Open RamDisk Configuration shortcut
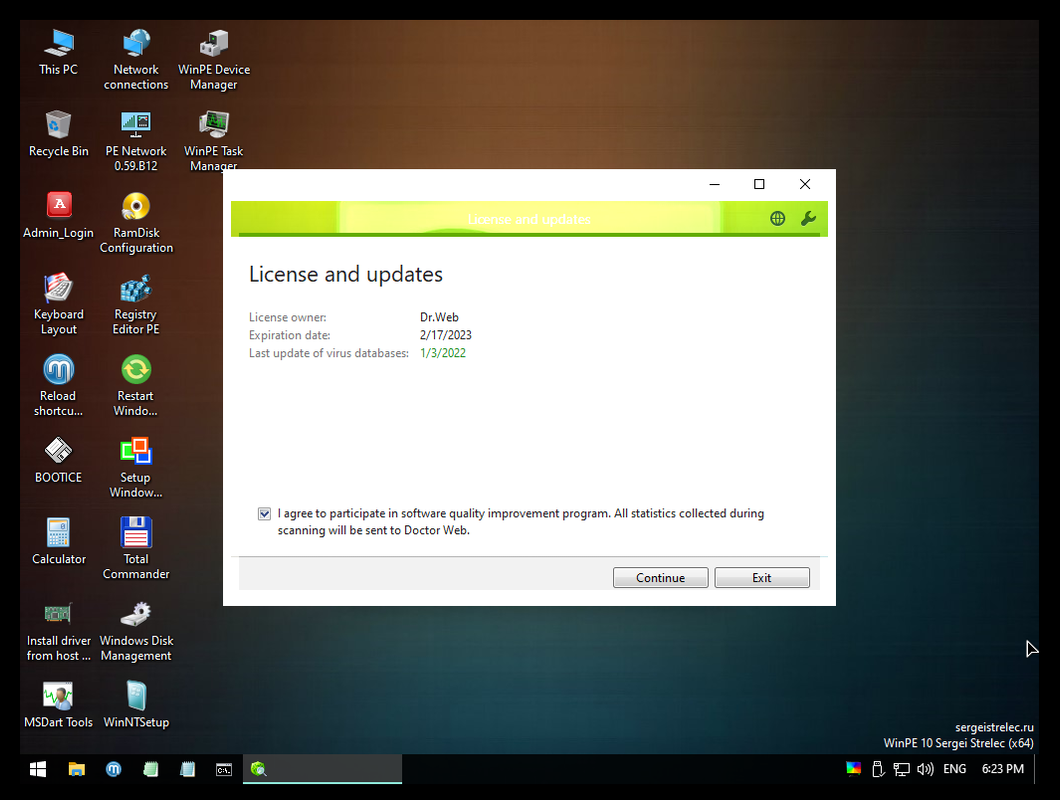This screenshot has height=800, width=1060. click(136, 222)
